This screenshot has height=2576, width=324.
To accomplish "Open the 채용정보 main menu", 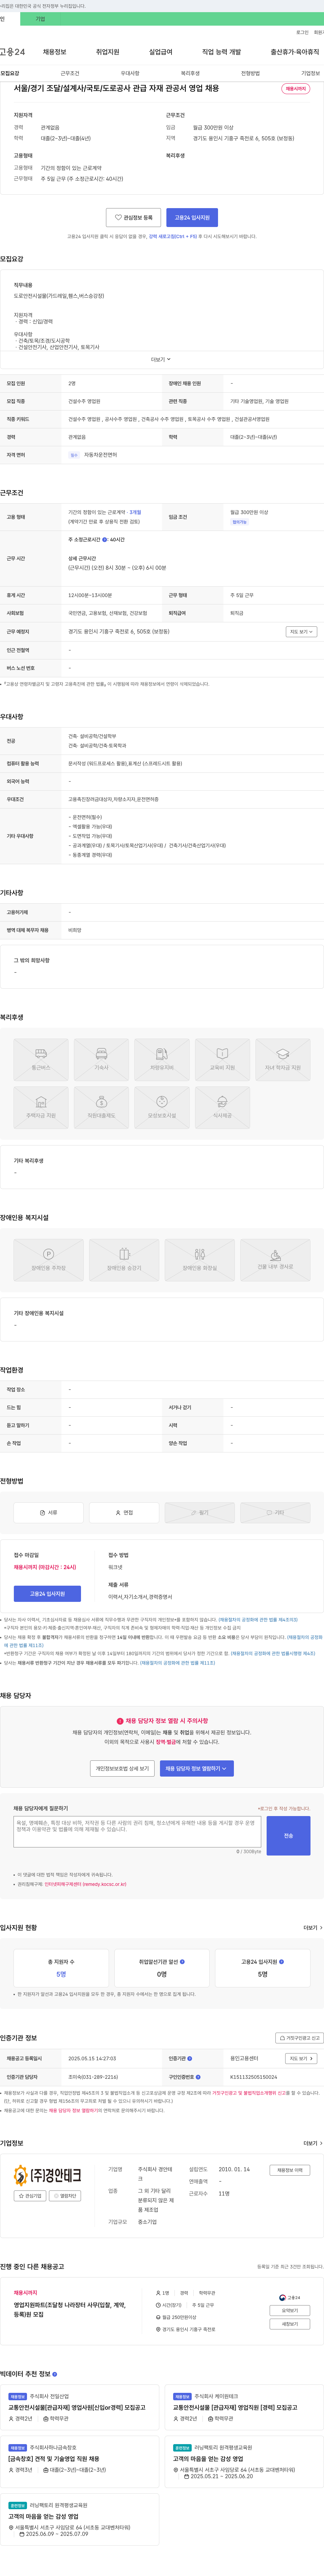I will coord(54,52).
